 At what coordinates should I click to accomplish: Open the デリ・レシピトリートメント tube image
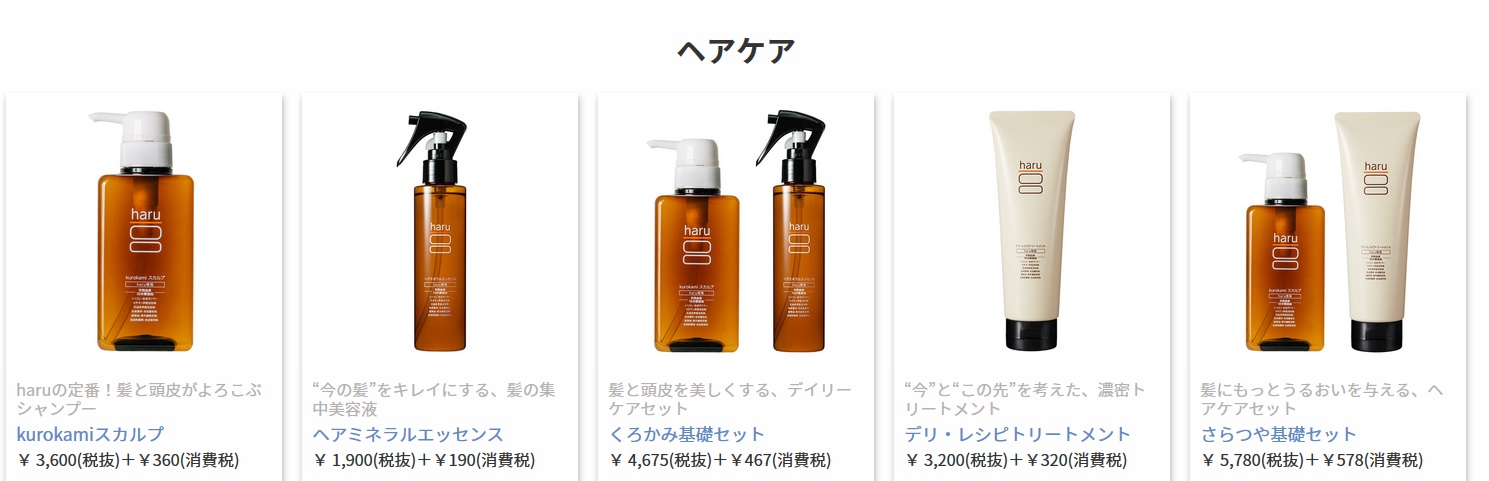click(x=1032, y=231)
